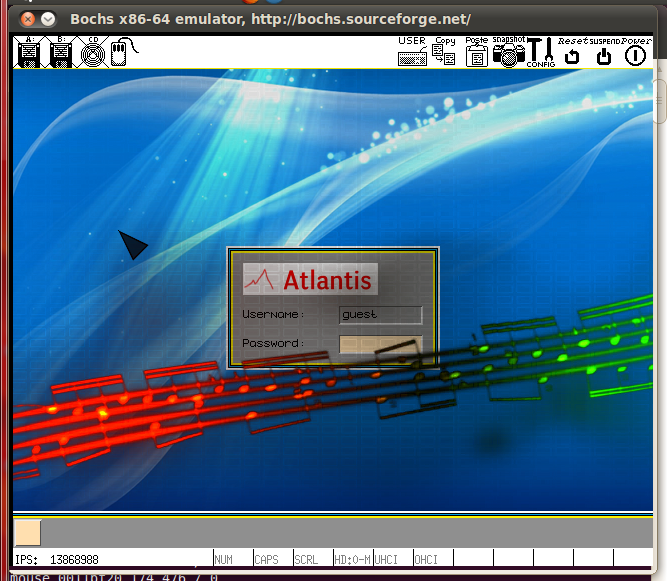Click the USER keyboard shortcut icon
Screen dimensions: 667x581
coord(412,51)
